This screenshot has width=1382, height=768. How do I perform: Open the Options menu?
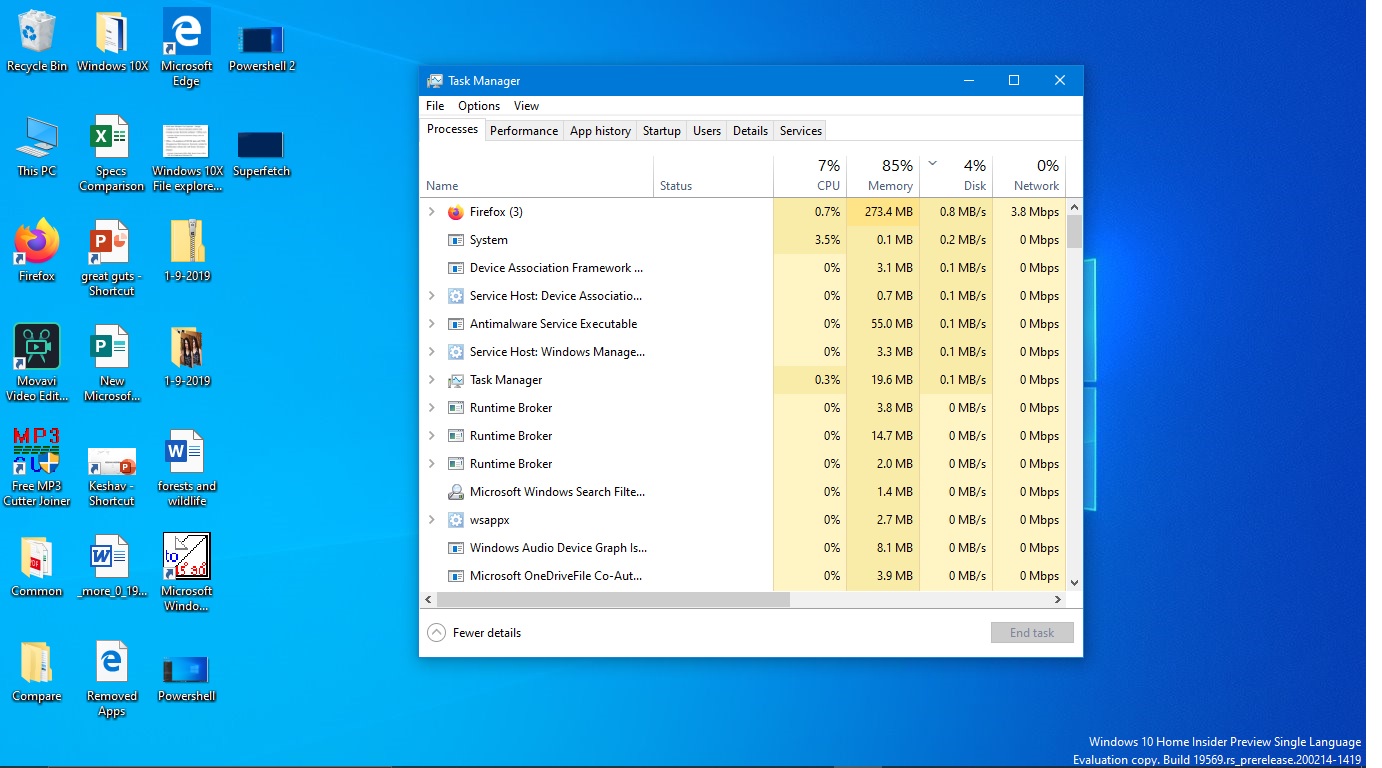pos(479,106)
